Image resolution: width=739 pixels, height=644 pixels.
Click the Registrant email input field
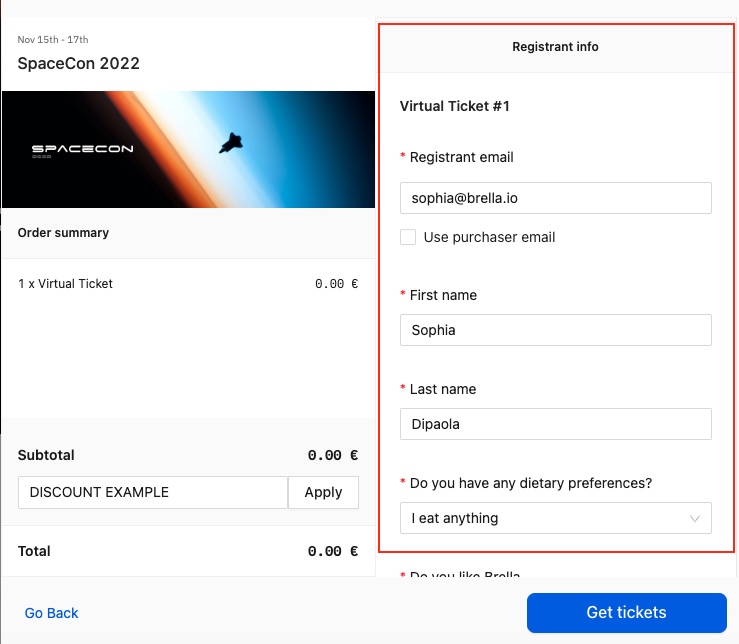coord(556,198)
